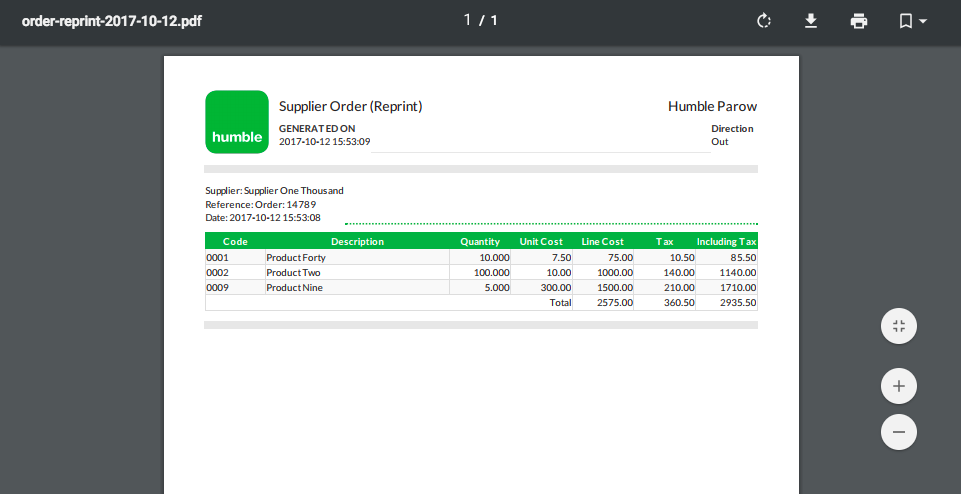Image resolution: width=961 pixels, height=494 pixels.
Task: Select the Supplier Order (Reprint) title
Action: tap(351, 106)
